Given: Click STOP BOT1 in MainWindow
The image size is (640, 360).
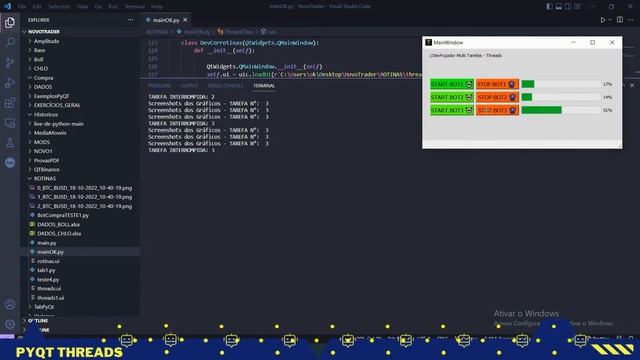Looking at the screenshot, I should pyautogui.click(x=497, y=84).
